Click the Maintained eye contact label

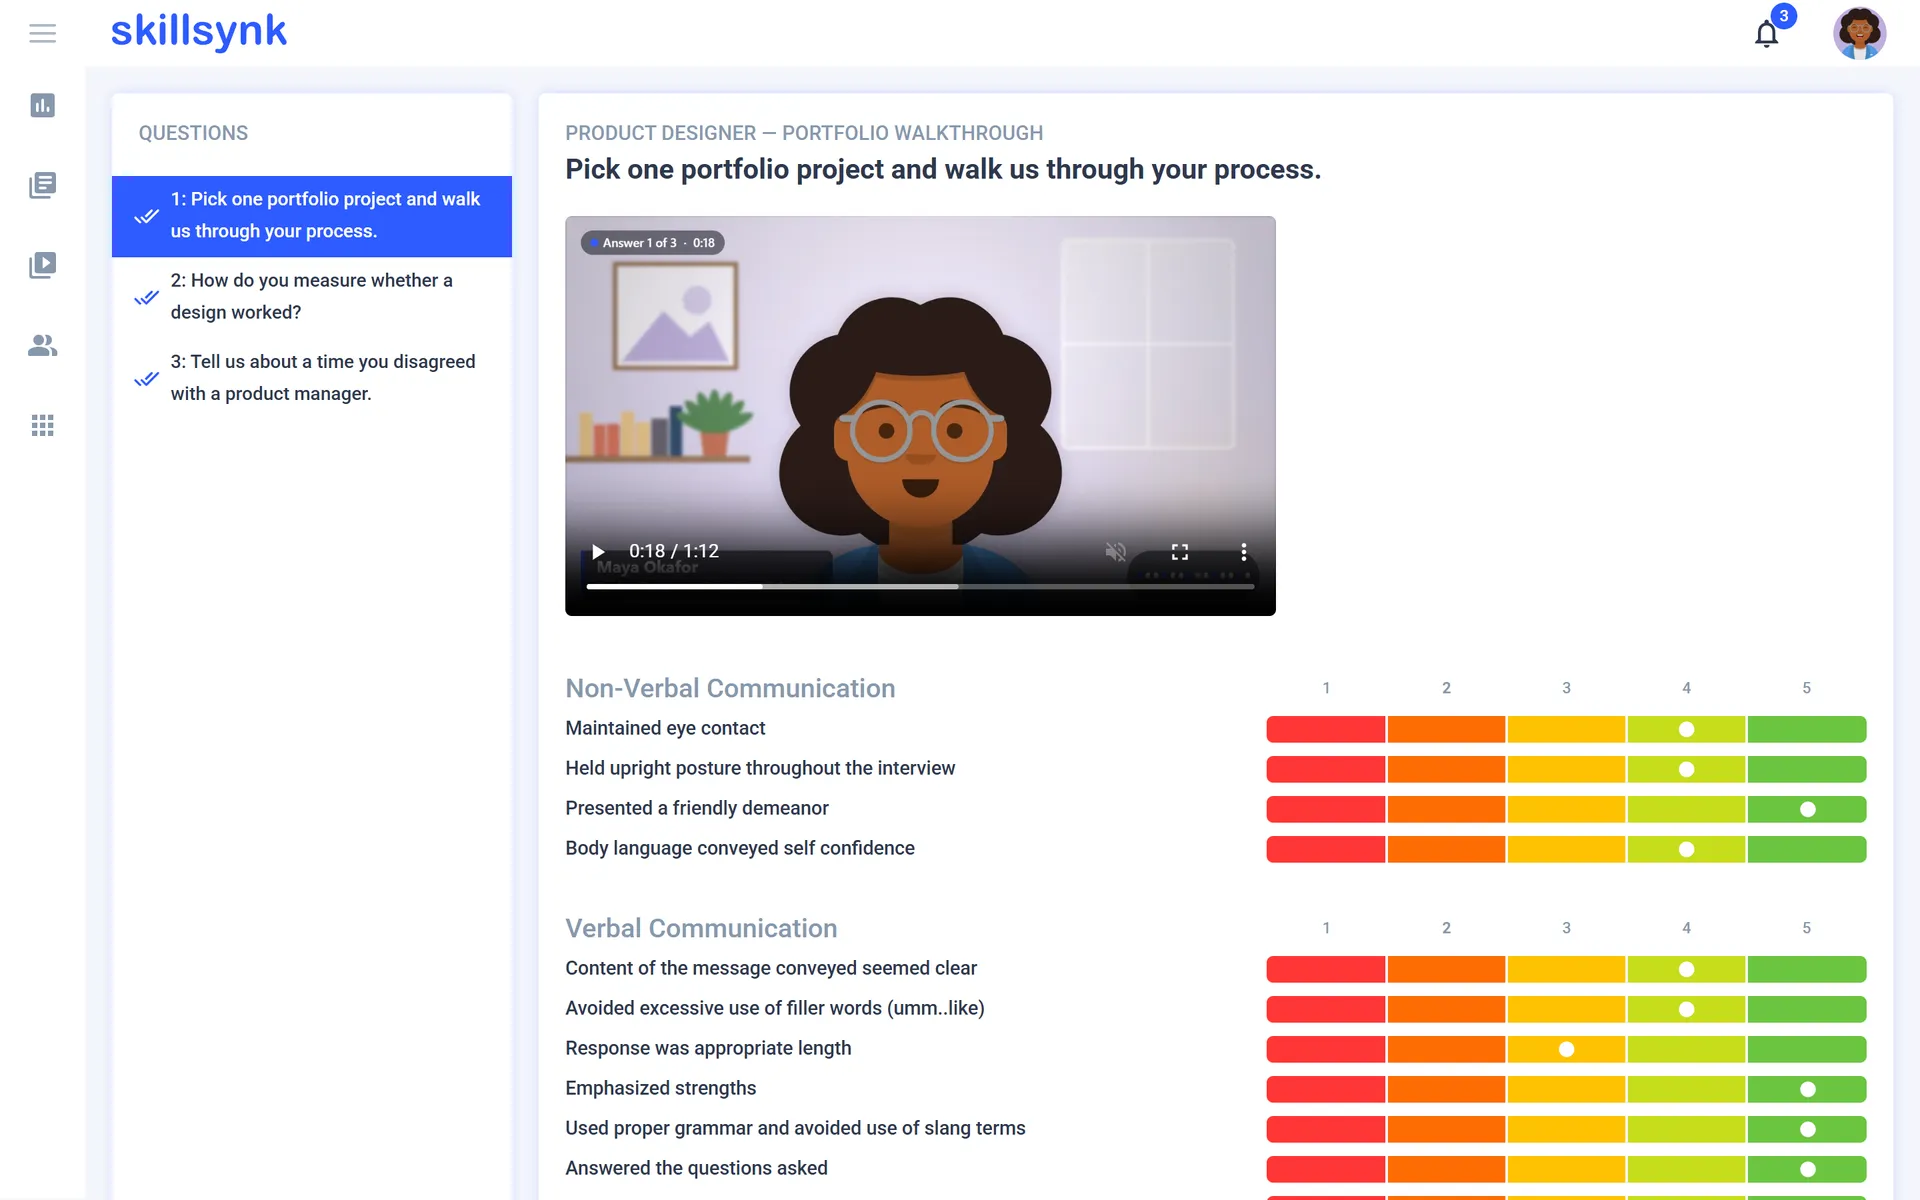[x=665, y=728]
